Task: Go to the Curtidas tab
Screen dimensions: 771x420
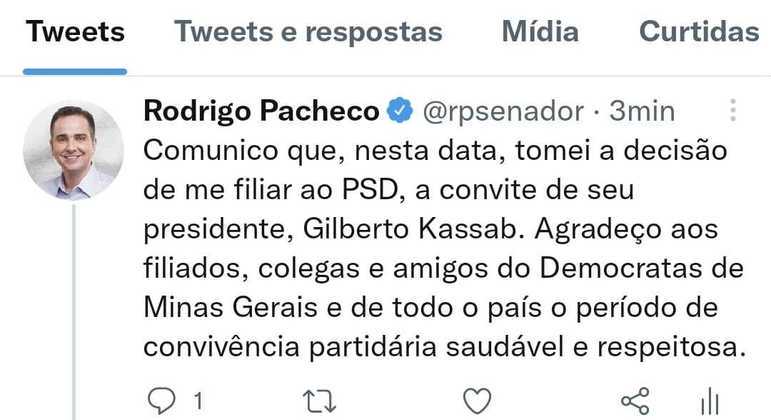Action: (699, 32)
